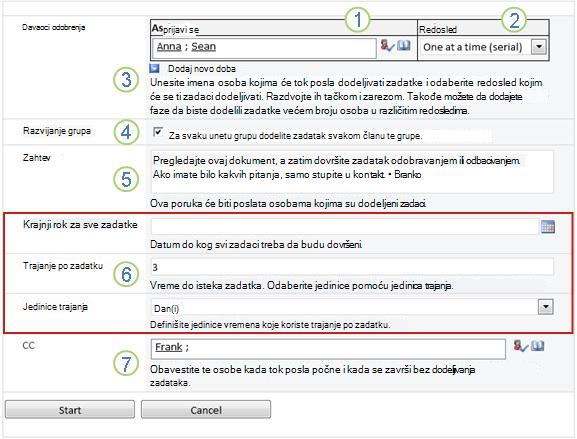The width and height of the screenshot is (577, 439).
Task: Open the Redosled order dropdown arrow
Action: 539,47
